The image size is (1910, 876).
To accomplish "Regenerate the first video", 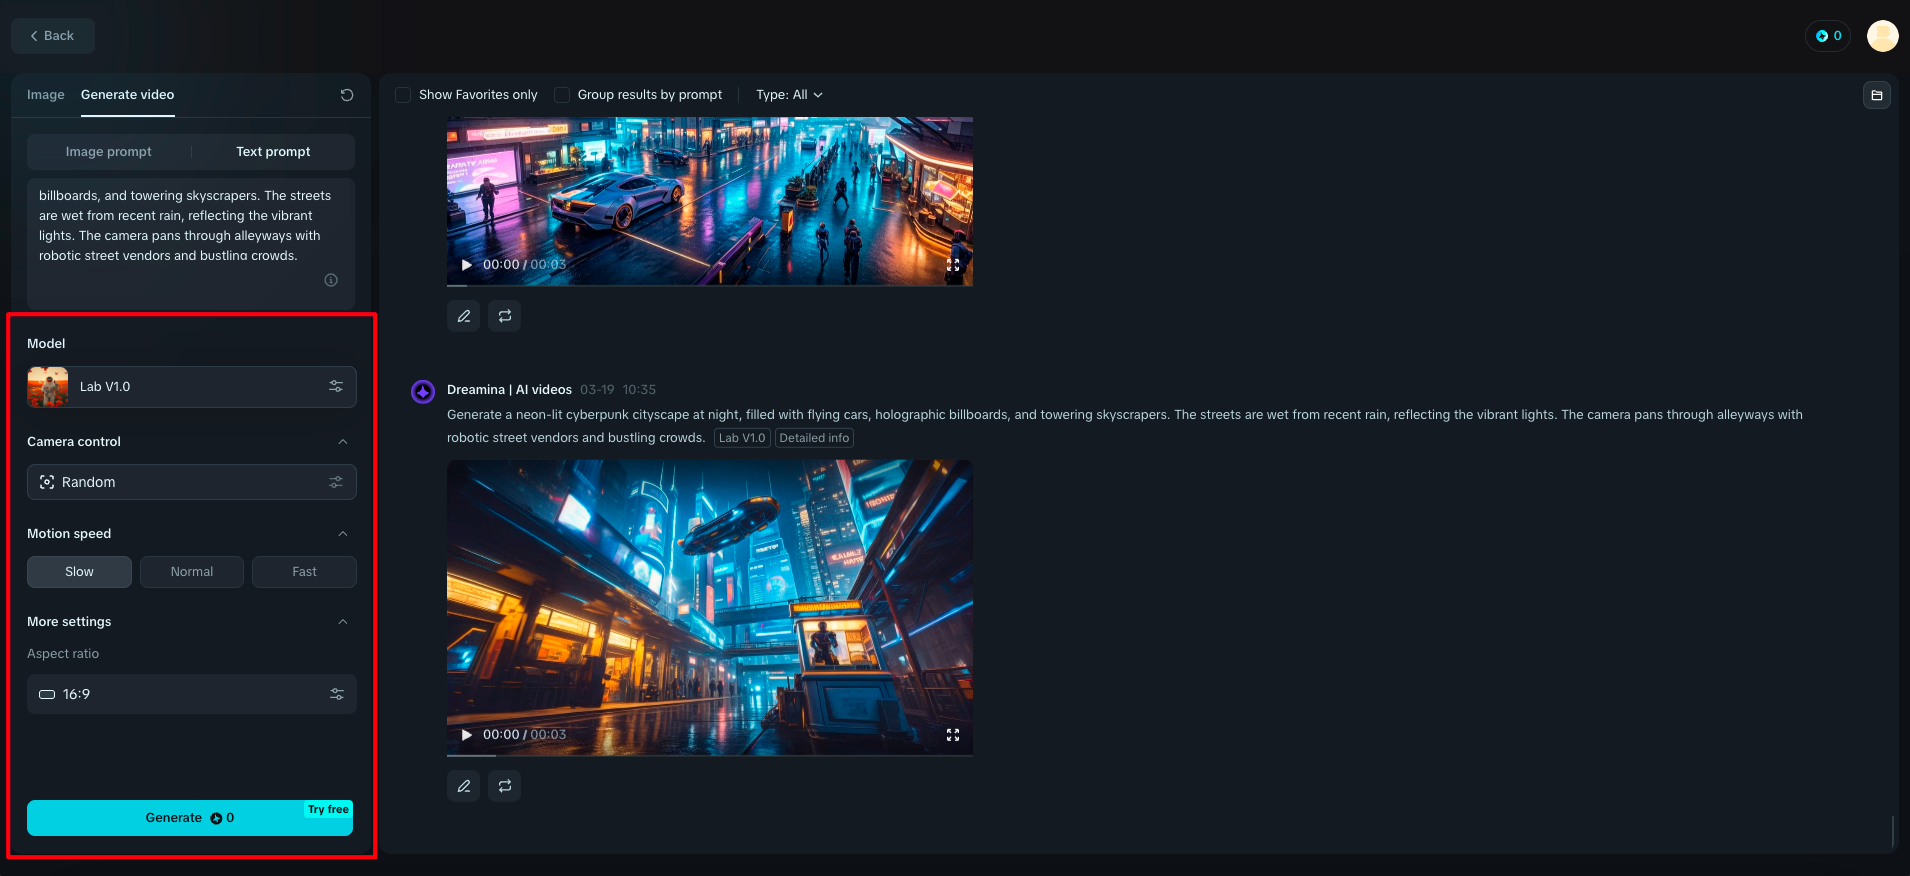I will (x=505, y=316).
